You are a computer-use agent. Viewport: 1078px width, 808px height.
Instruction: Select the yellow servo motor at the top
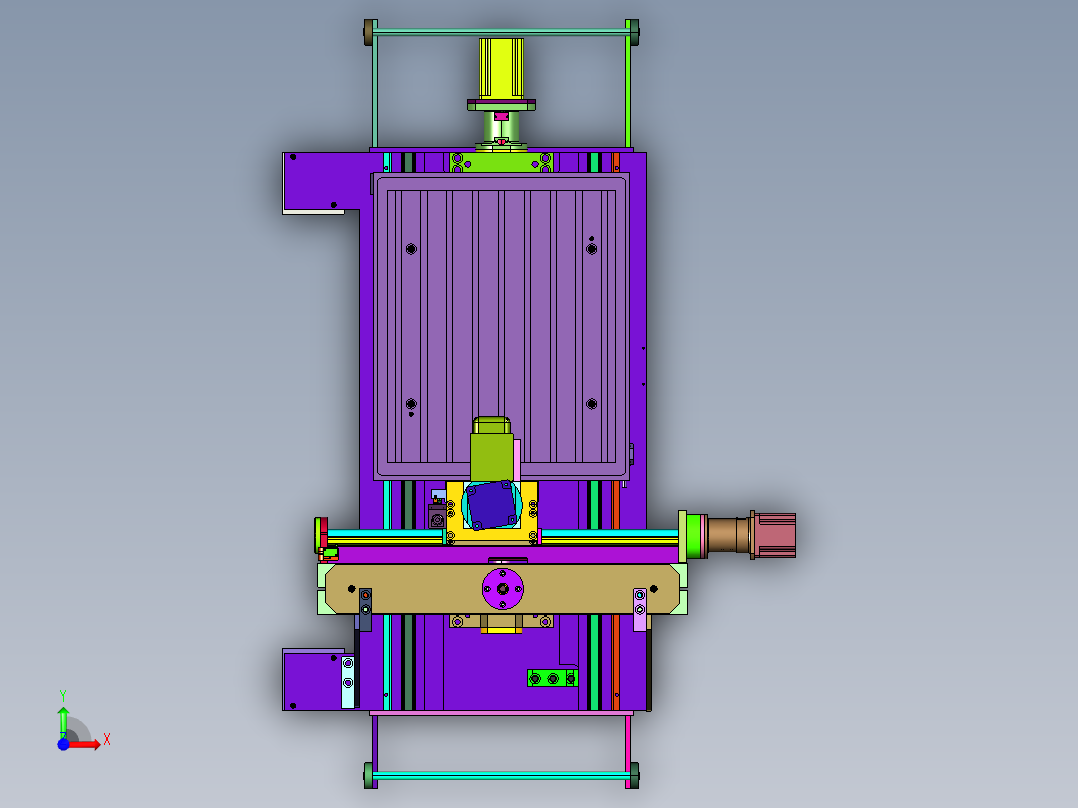pyautogui.click(x=501, y=69)
